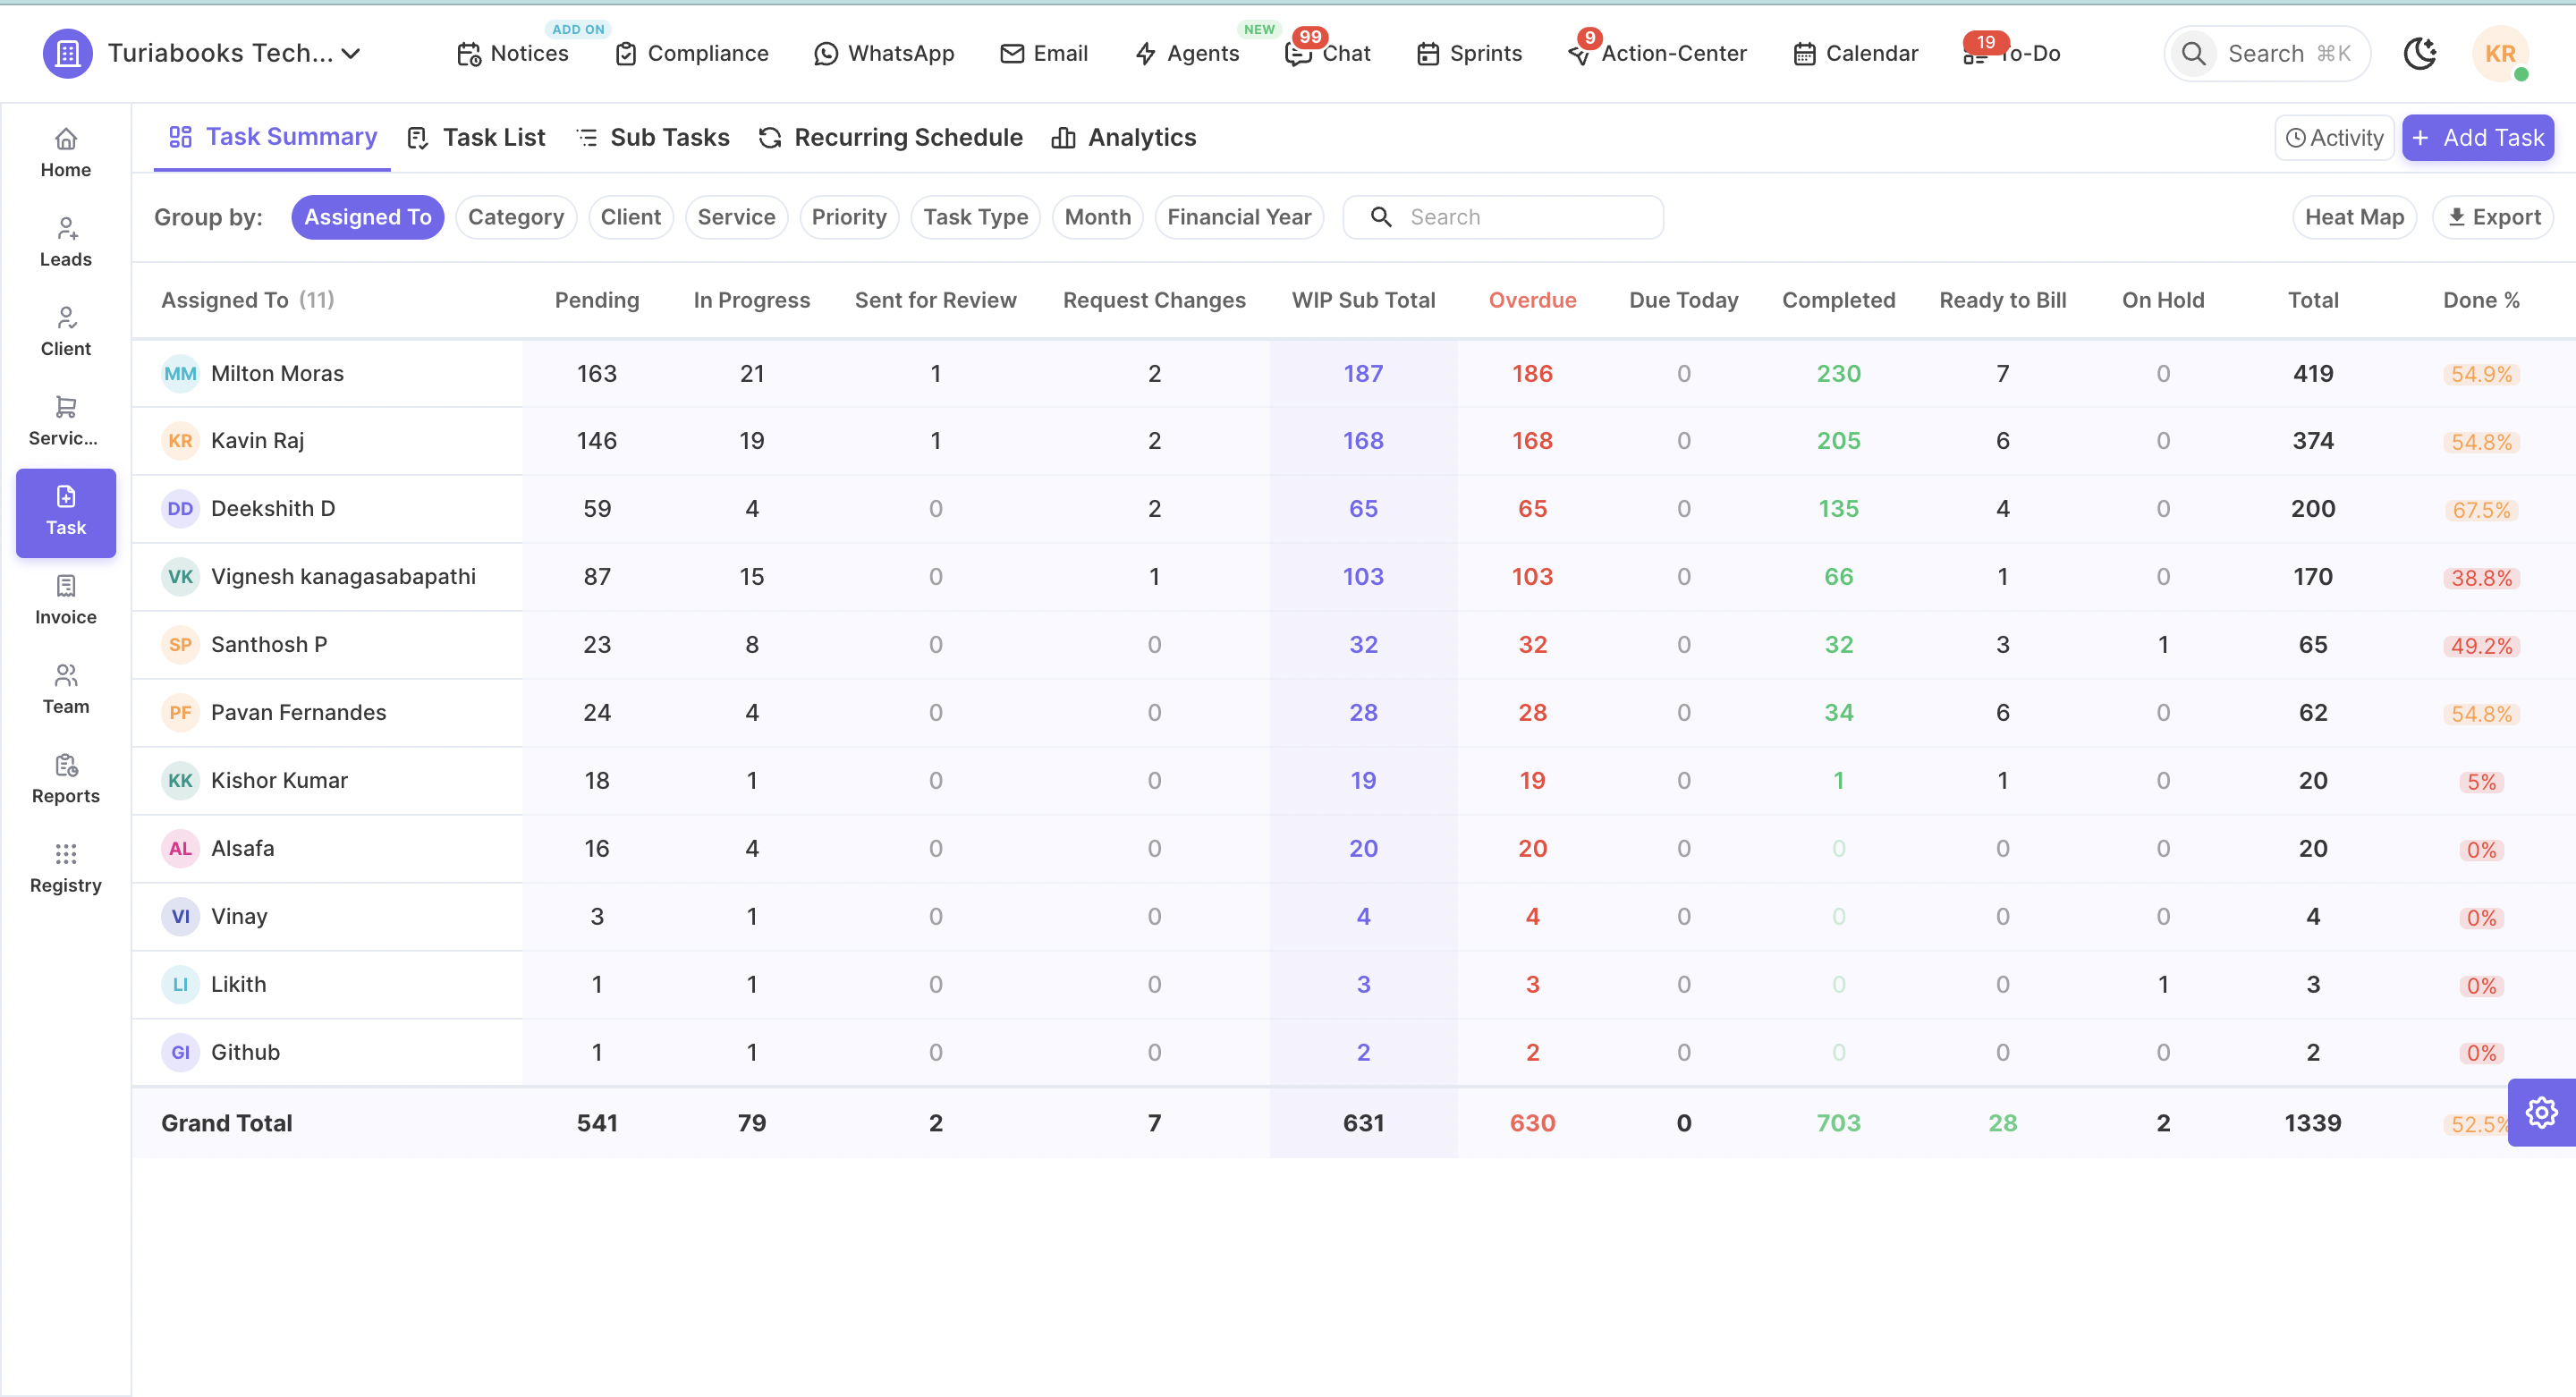Group tasks by Financial Year
Screen dimensions: 2576x1397
pos(1240,217)
